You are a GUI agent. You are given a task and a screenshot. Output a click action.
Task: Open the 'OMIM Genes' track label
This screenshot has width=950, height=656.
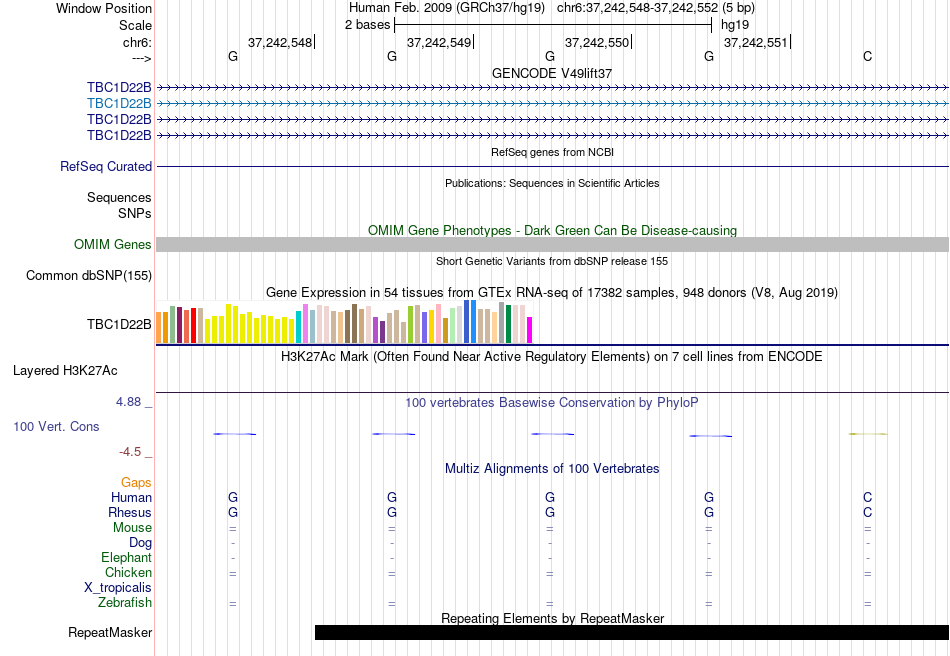point(113,244)
